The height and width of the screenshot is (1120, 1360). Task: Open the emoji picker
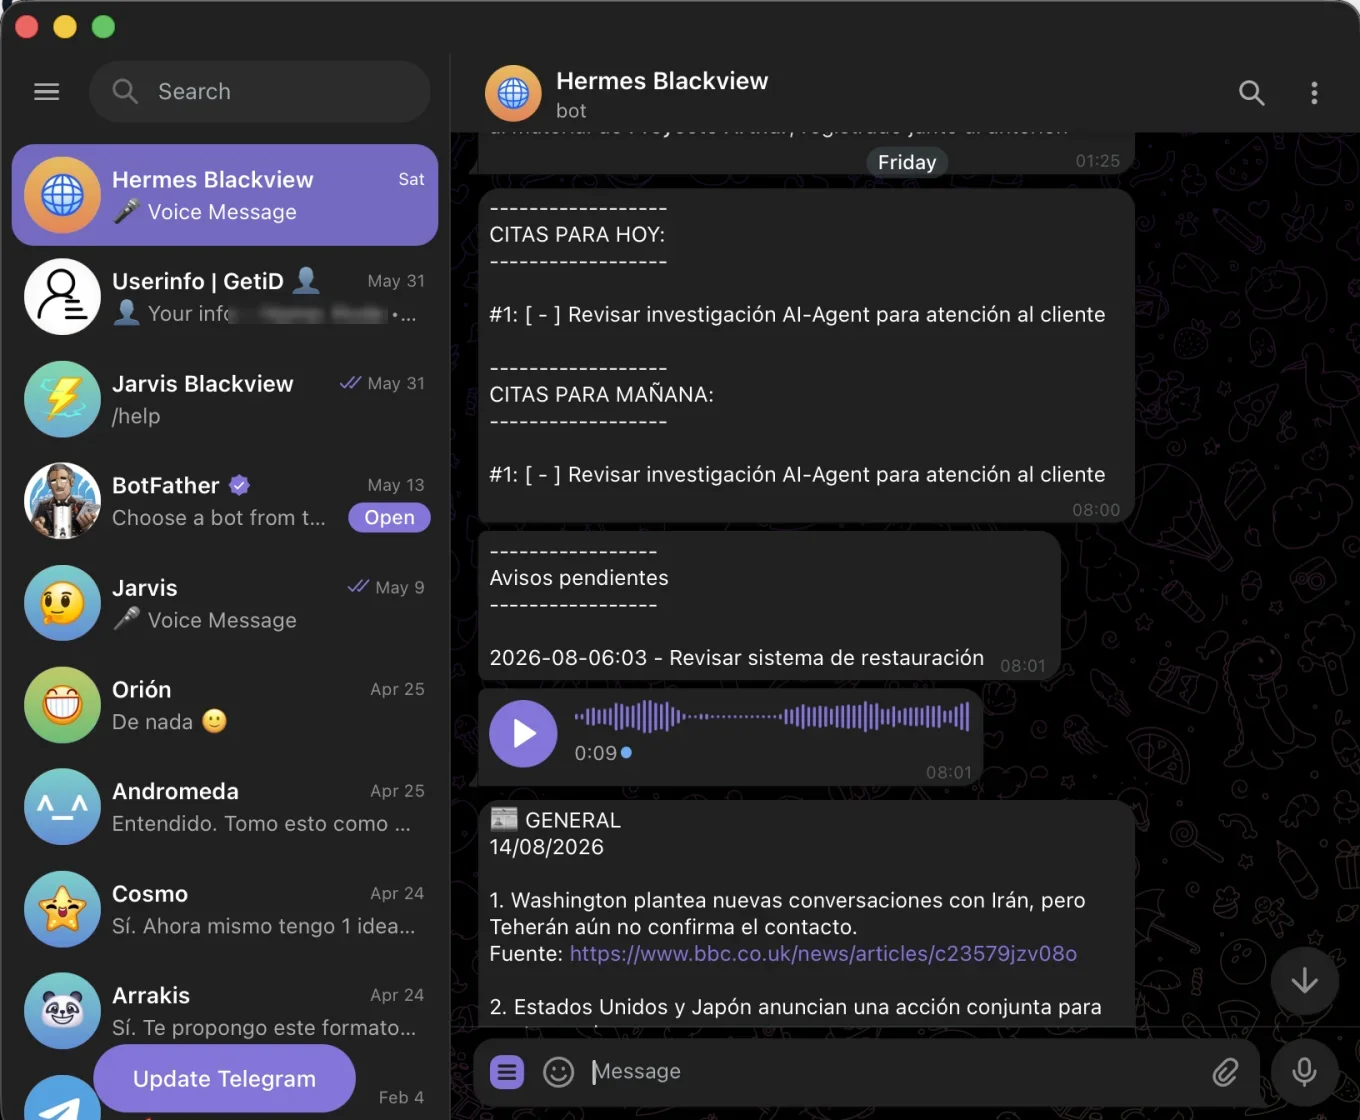click(x=558, y=1072)
